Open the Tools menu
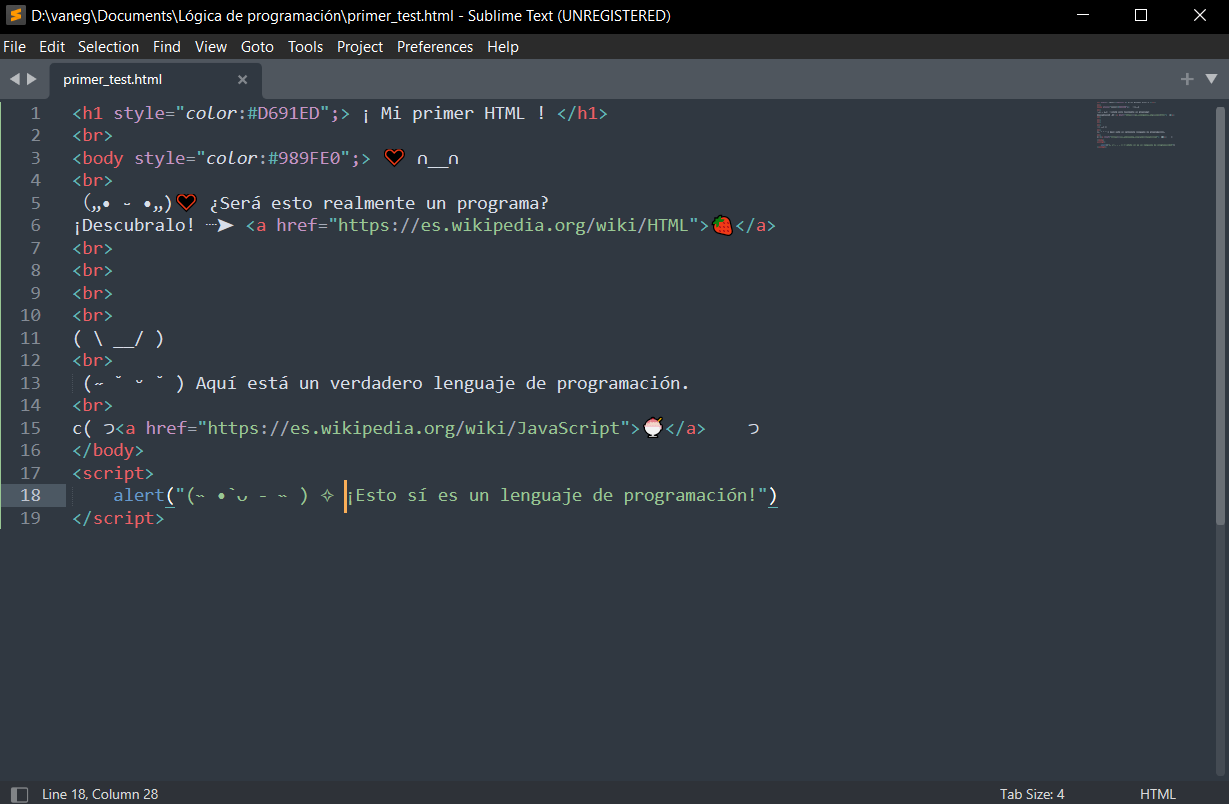1229x804 pixels. 306,46
